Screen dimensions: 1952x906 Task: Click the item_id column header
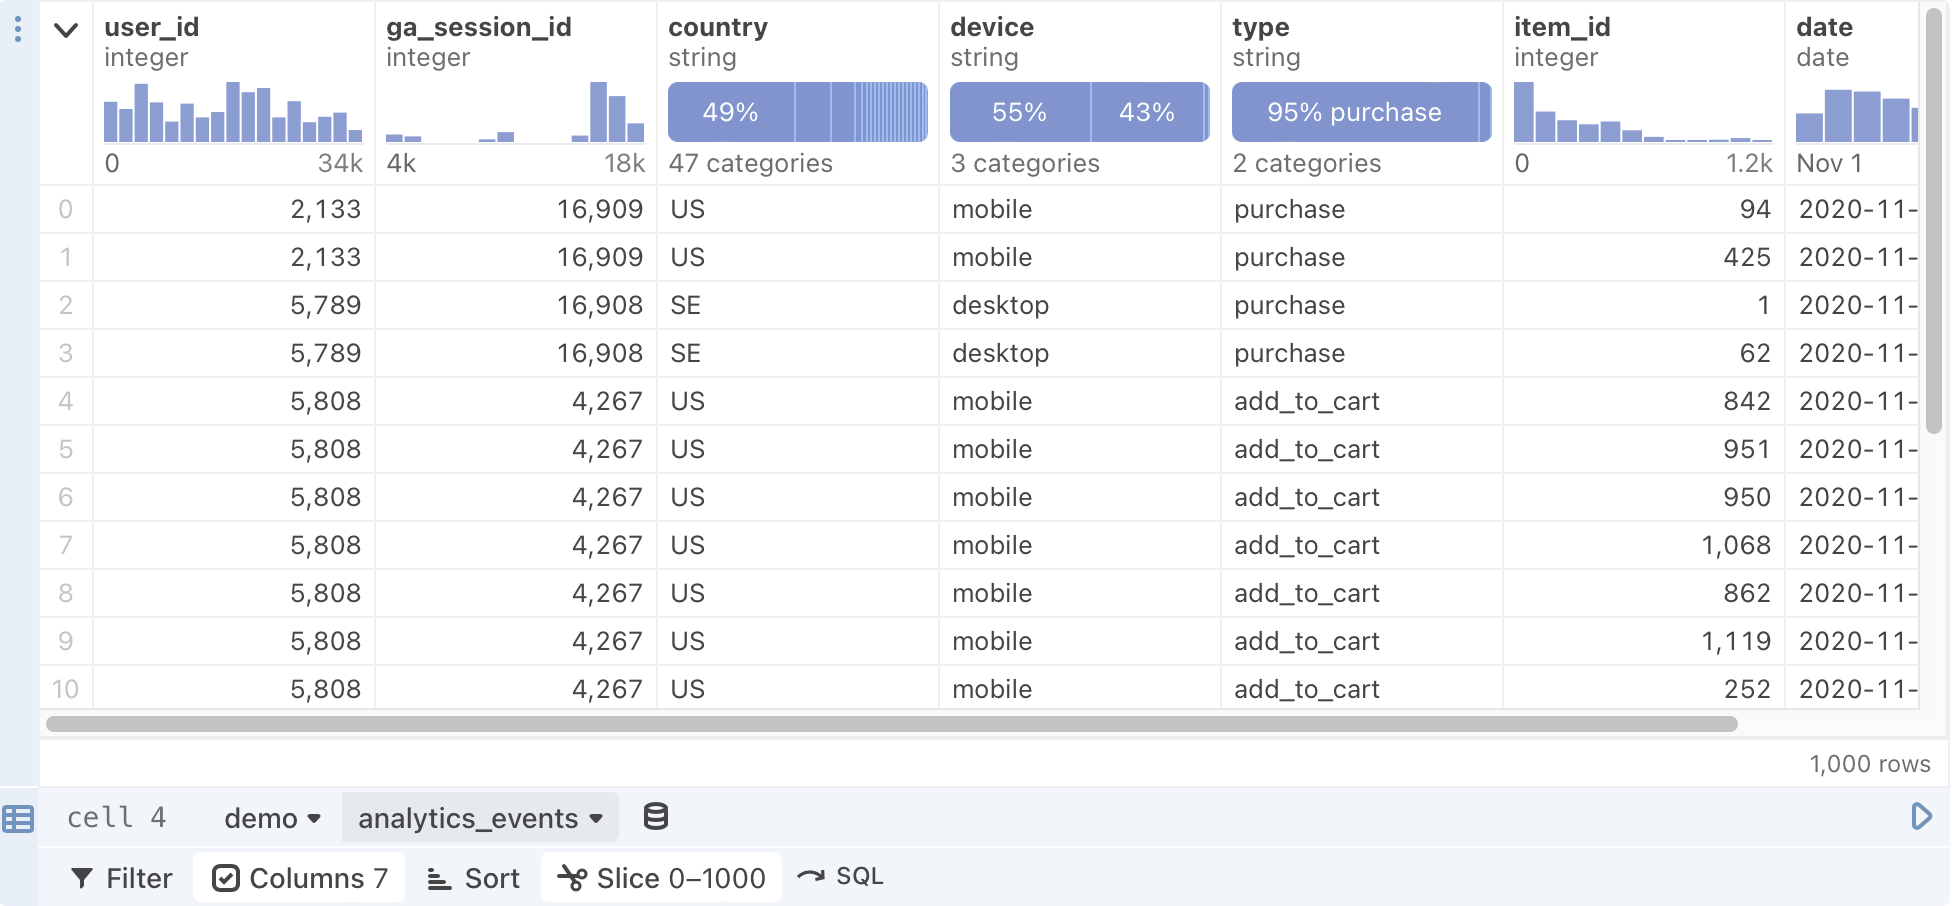click(x=1562, y=27)
